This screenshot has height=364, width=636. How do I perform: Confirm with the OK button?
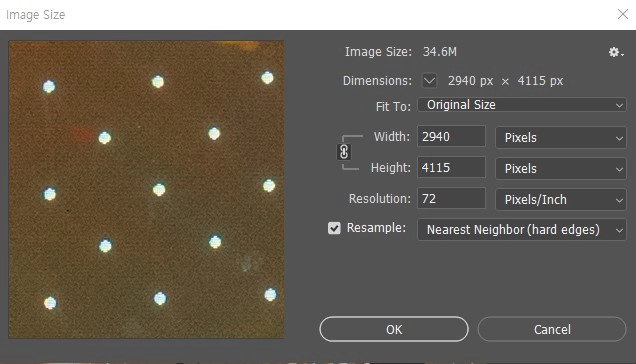pyautogui.click(x=394, y=329)
